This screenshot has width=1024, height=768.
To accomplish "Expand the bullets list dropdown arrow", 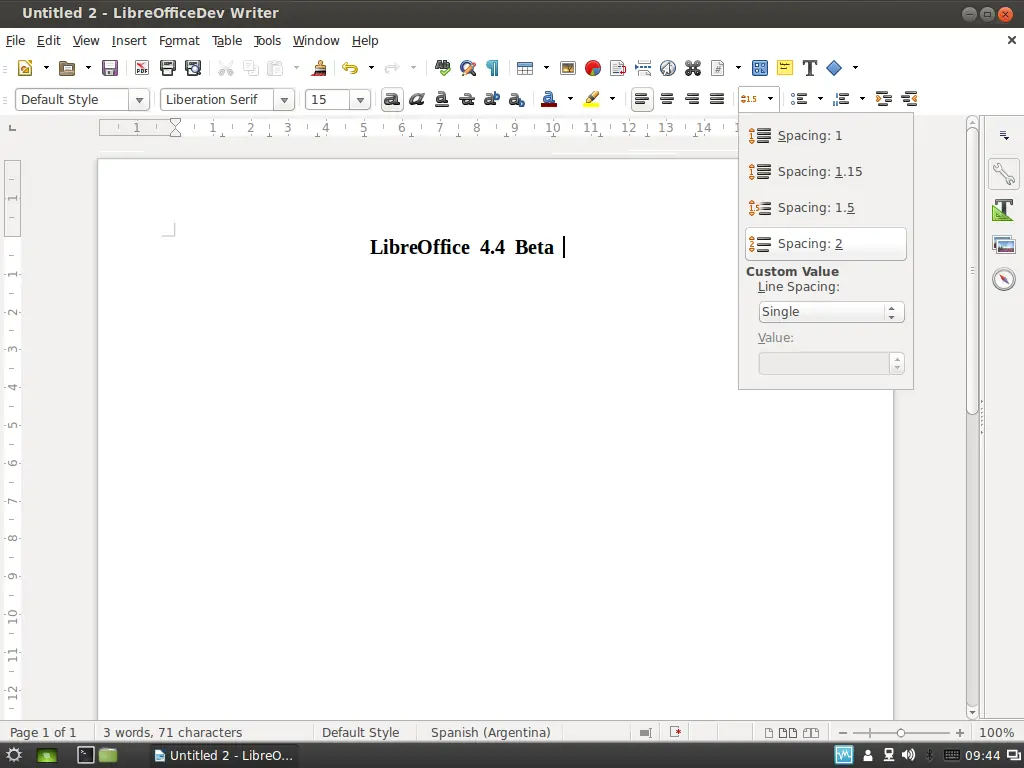I will click(x=820, y=99).
